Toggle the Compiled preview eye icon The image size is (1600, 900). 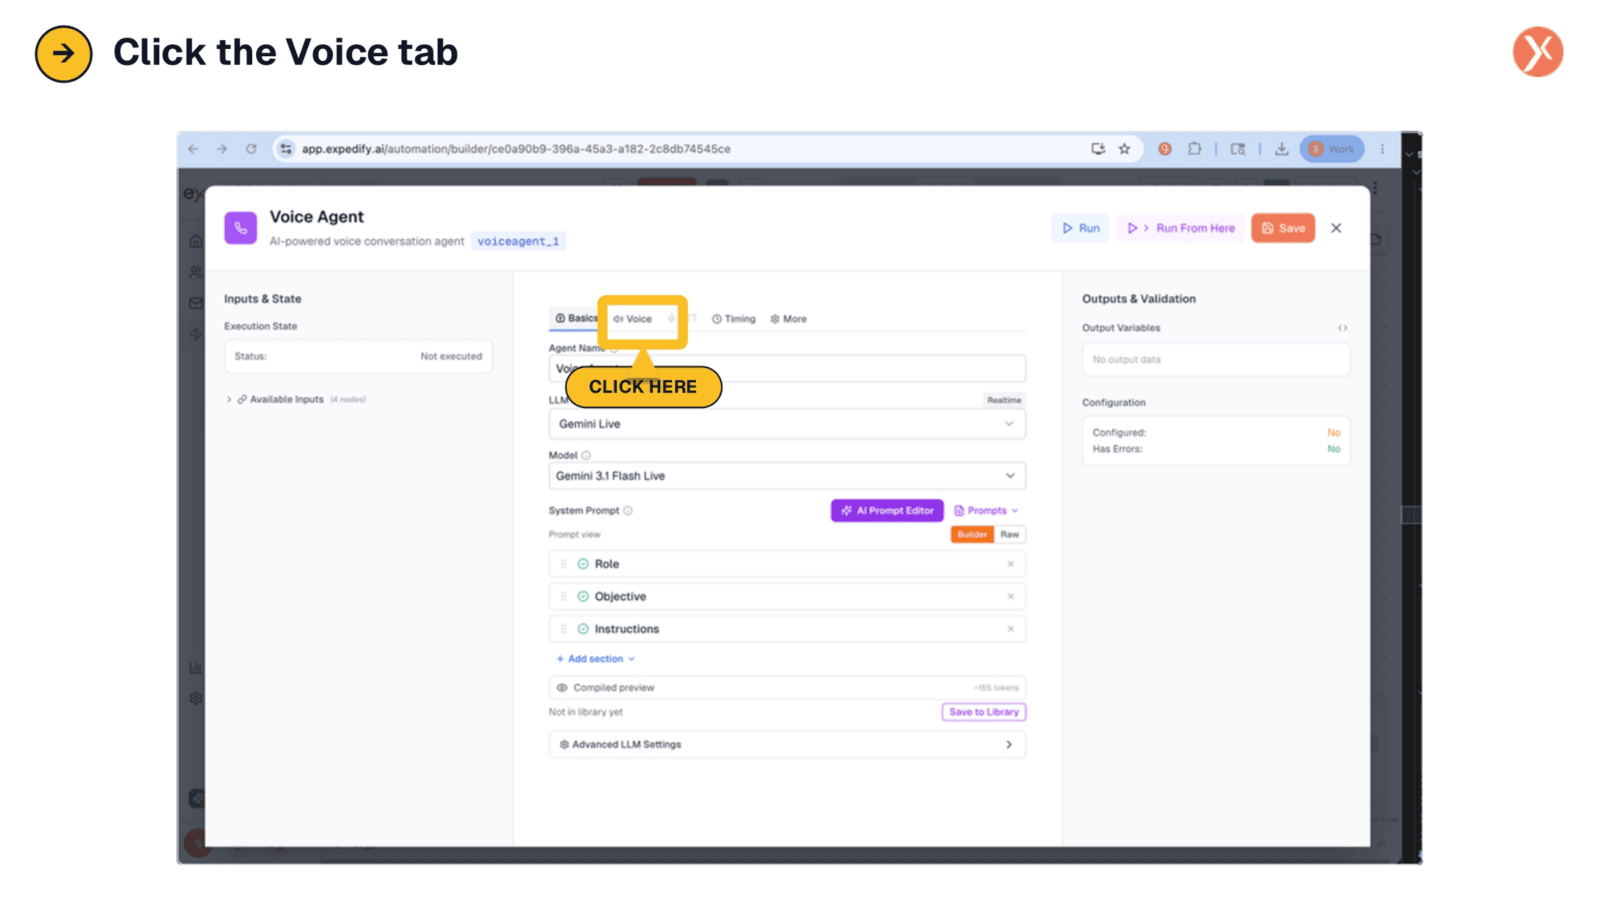point(562,688)
